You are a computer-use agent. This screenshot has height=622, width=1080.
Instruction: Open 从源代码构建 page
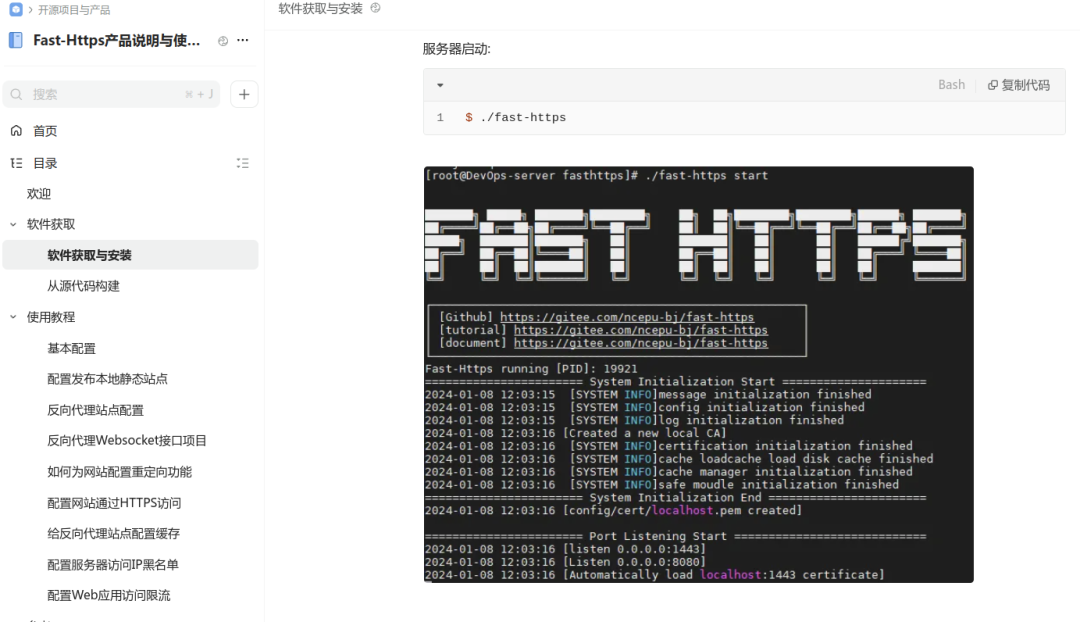click(83, 286)
